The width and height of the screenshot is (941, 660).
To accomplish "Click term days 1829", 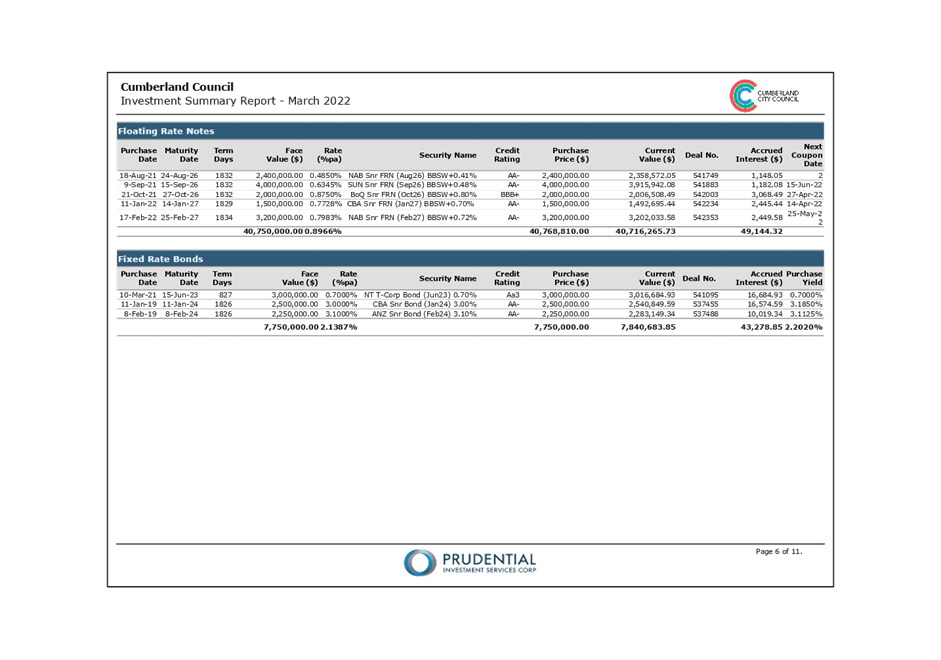I will tap(224, 204).
